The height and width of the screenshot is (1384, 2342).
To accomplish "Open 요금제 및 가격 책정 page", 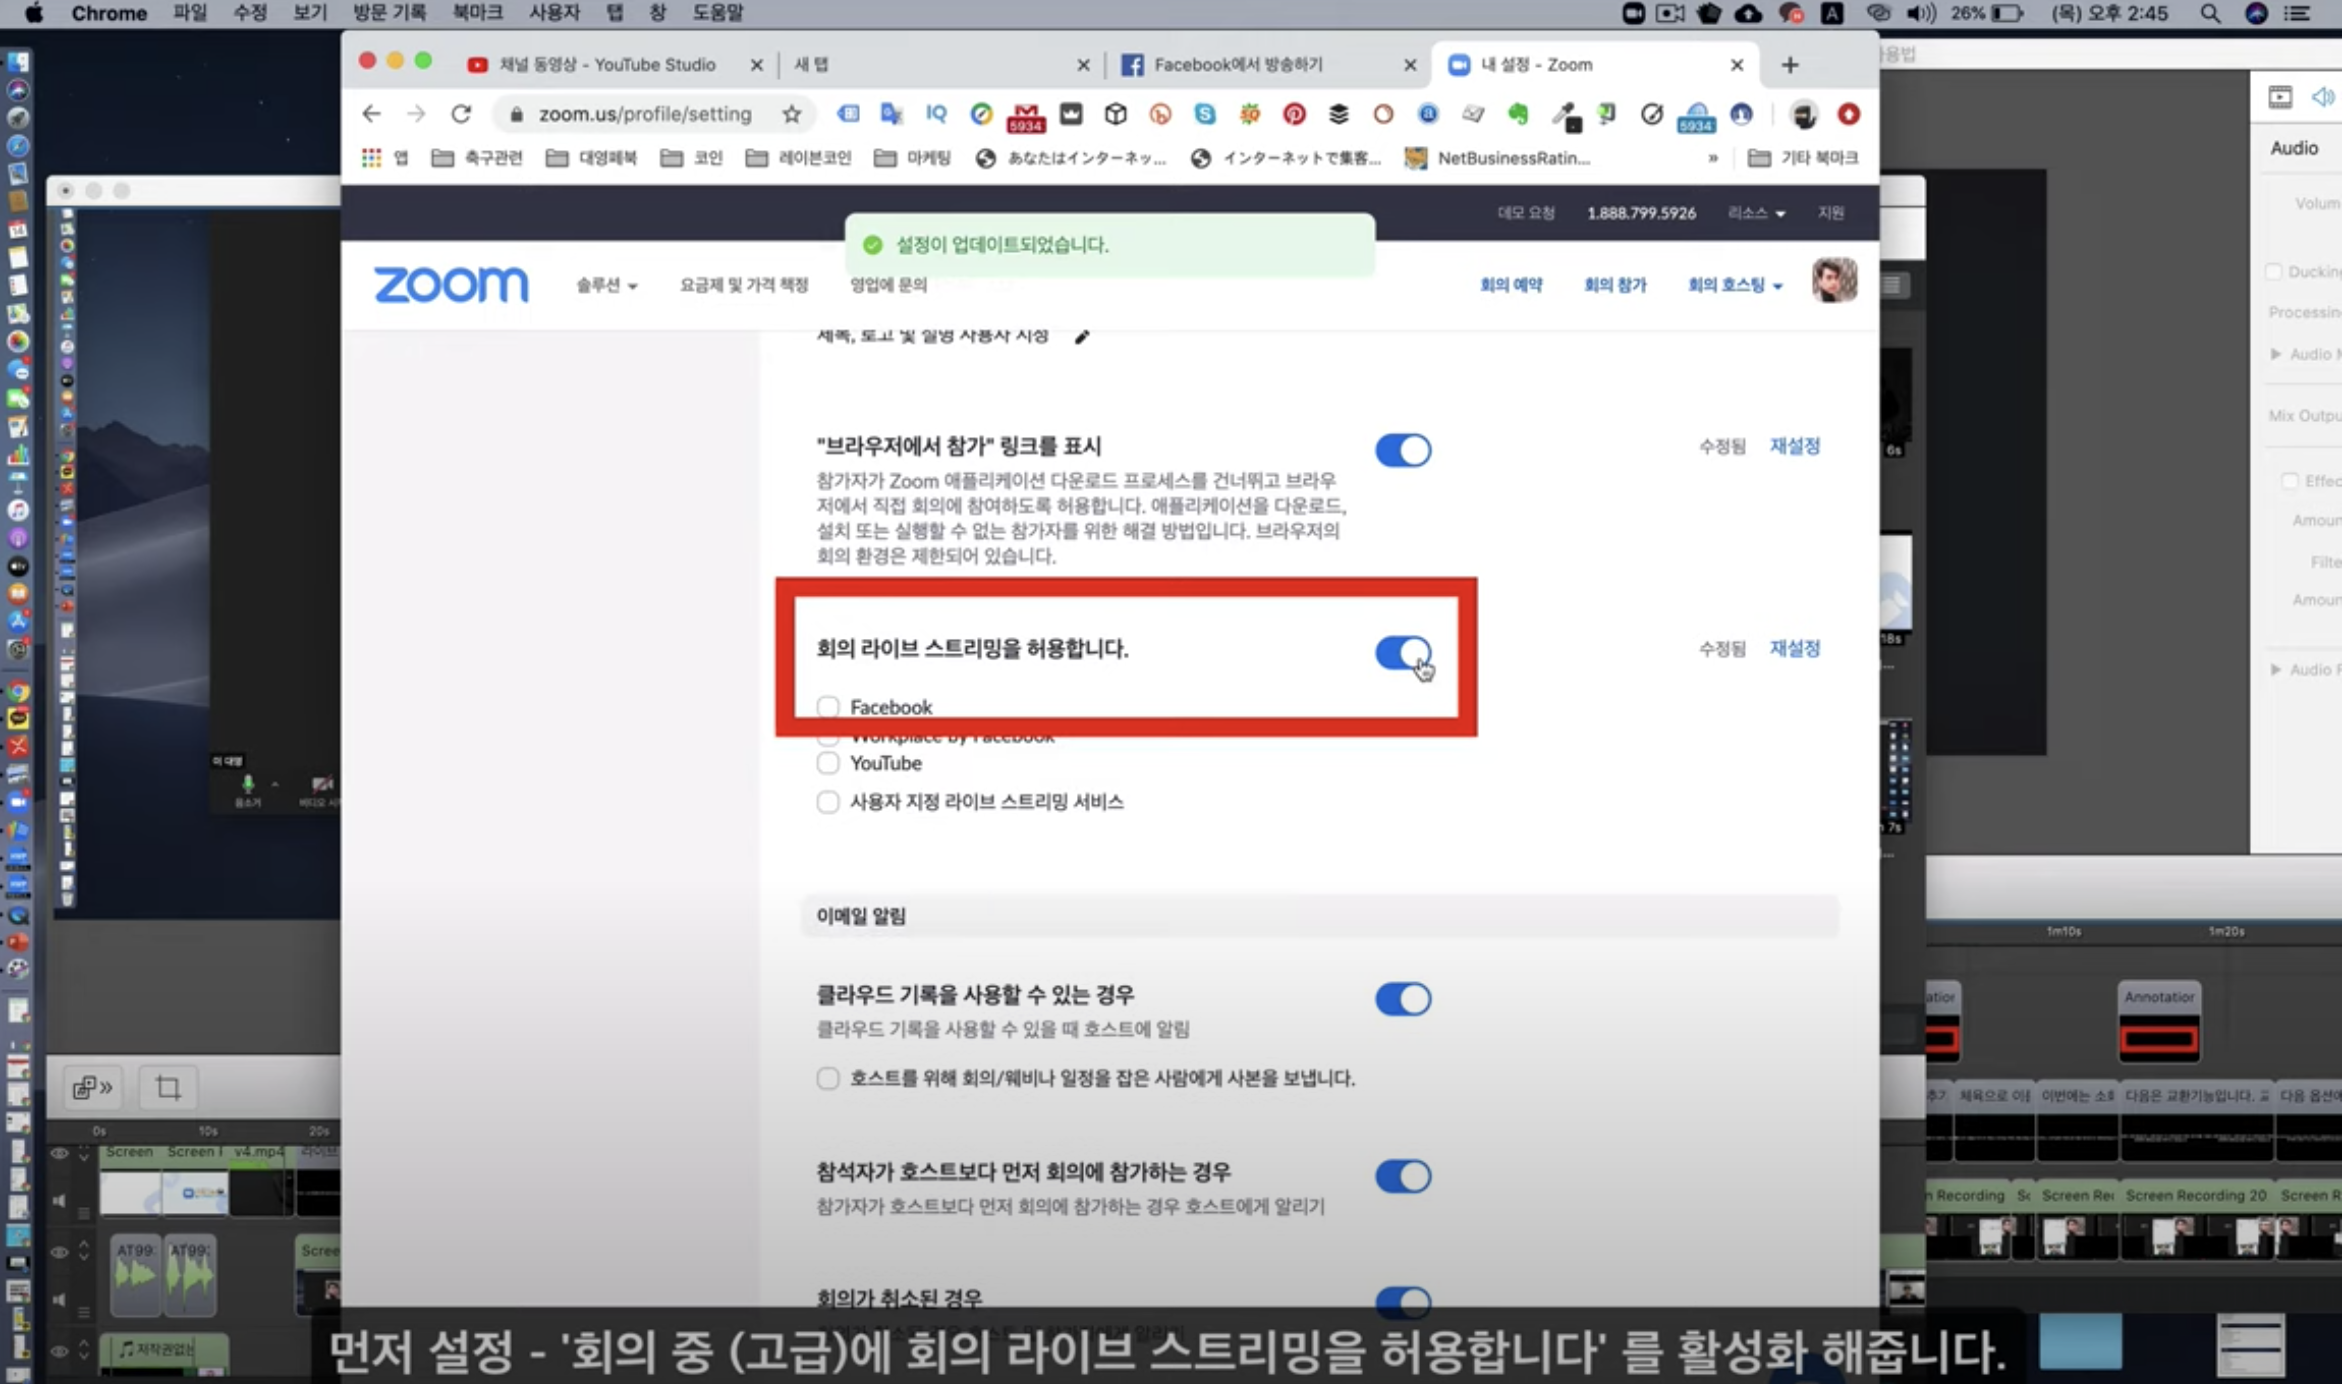I will 743,285.
